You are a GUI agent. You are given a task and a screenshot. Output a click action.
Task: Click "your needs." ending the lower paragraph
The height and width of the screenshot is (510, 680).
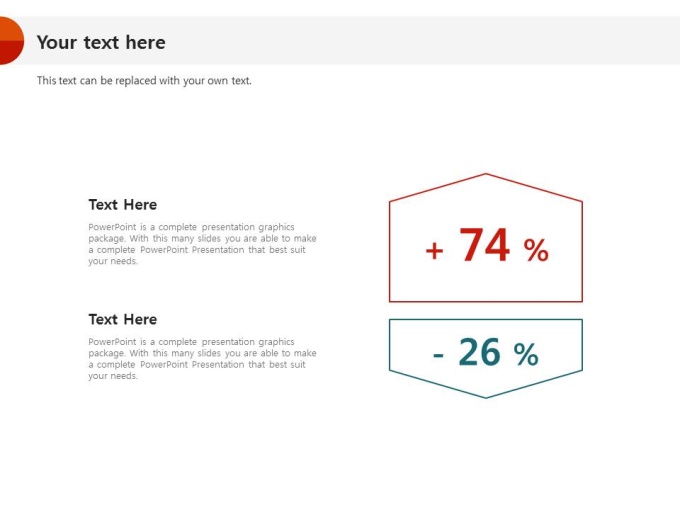pos(113,376)
